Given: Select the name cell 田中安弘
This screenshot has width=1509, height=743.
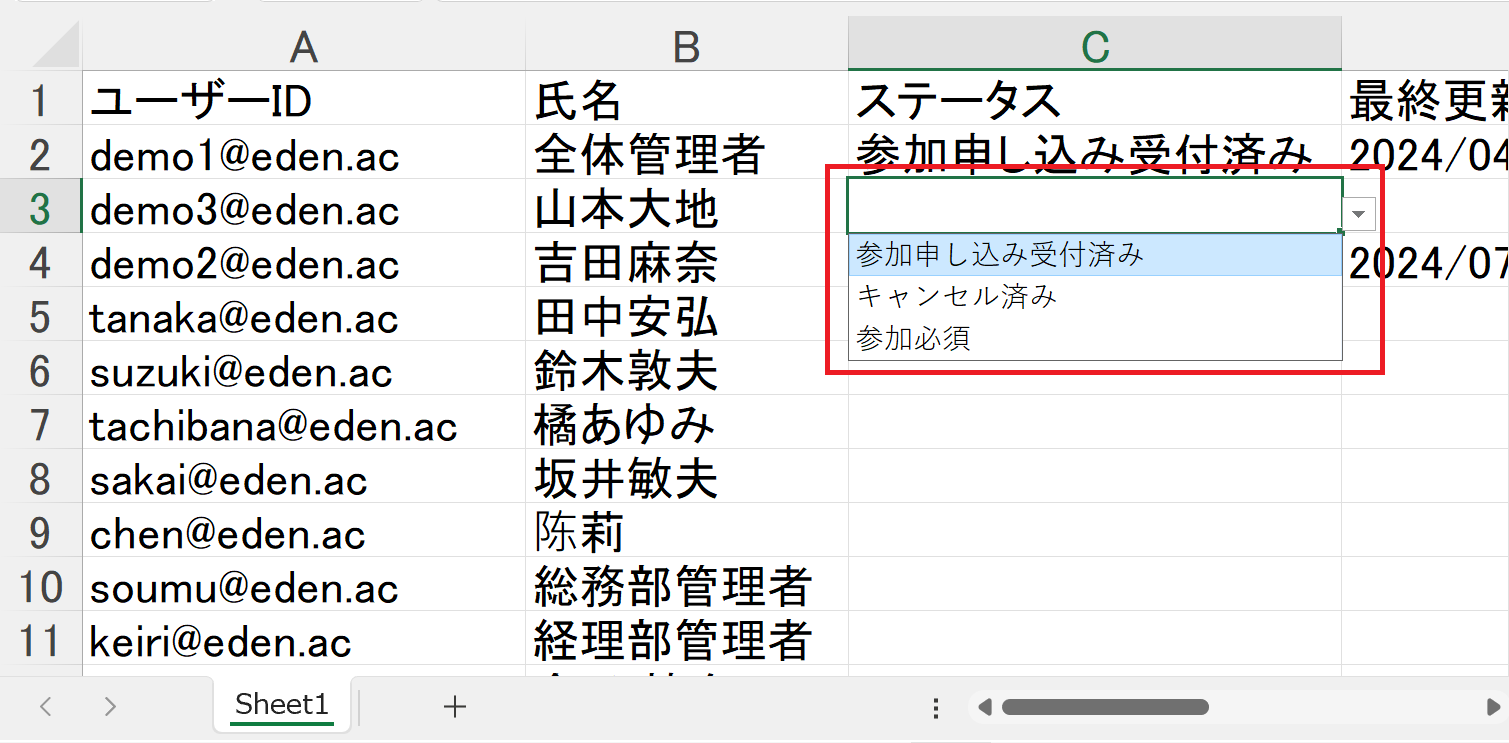Looking at the screenshot, I should point(686,314).
